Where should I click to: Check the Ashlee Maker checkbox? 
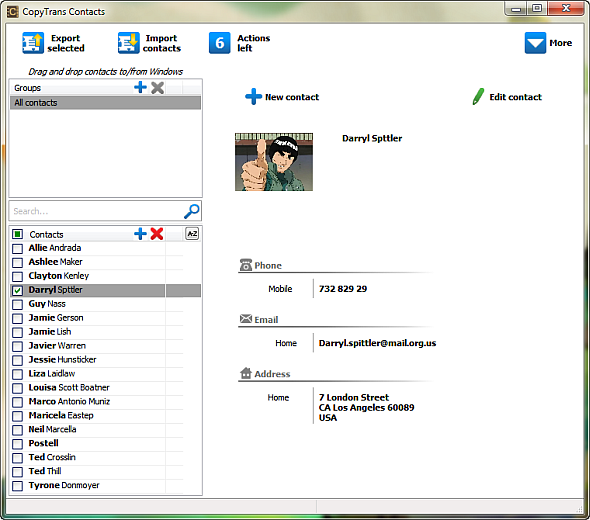(x=17, y=262)
